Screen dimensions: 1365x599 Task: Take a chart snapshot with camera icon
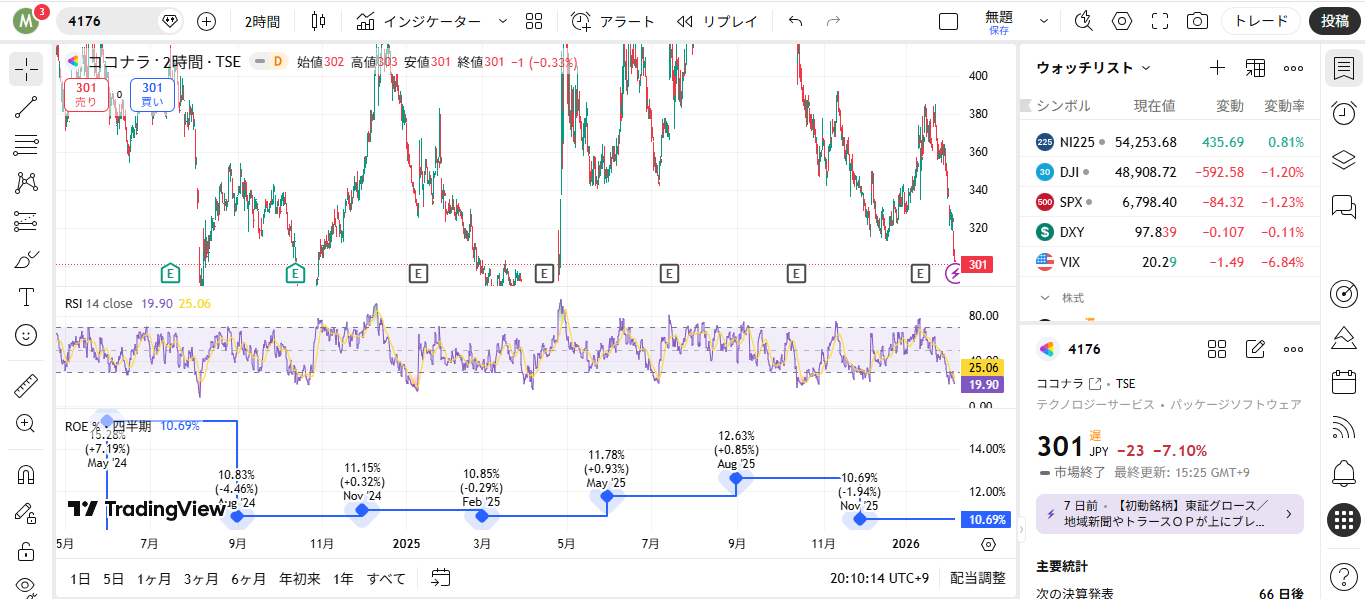1196,21
